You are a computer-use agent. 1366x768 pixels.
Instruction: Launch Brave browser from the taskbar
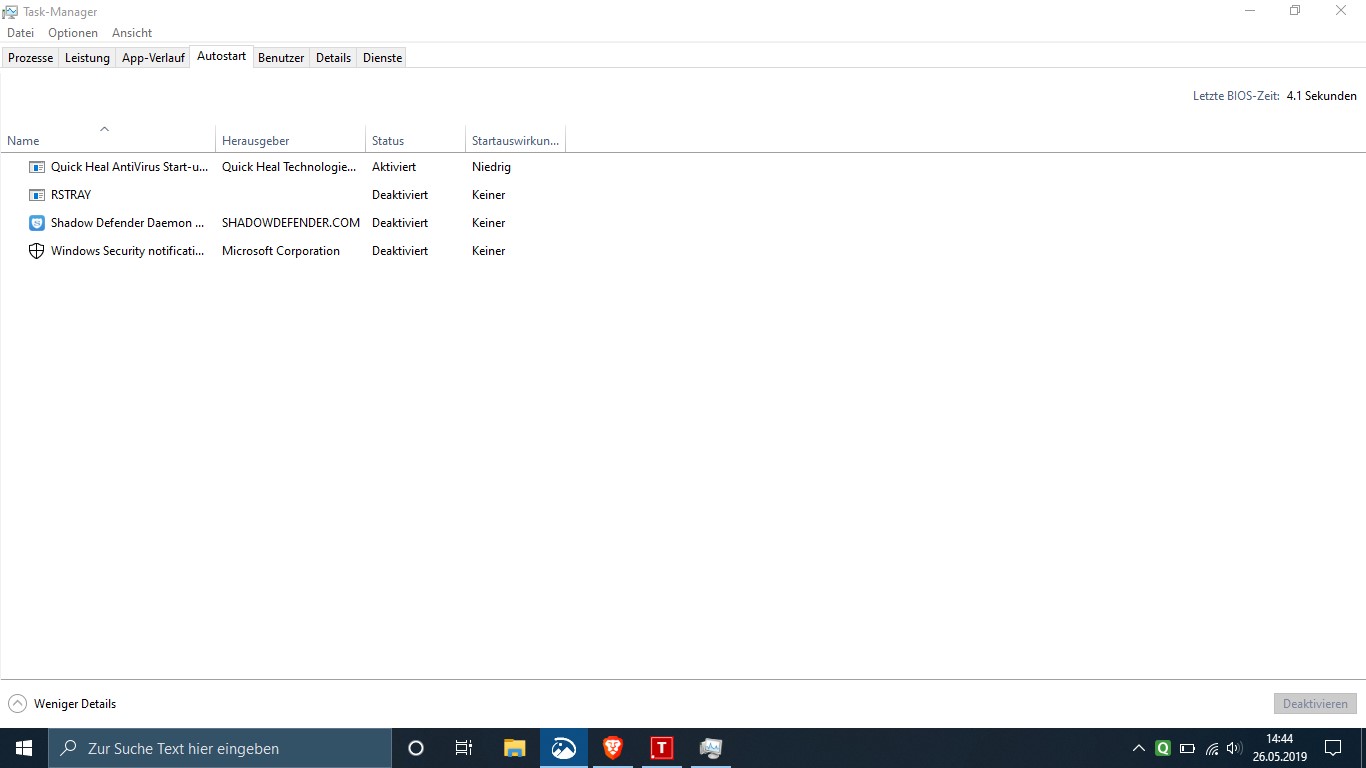pos(612,748)
